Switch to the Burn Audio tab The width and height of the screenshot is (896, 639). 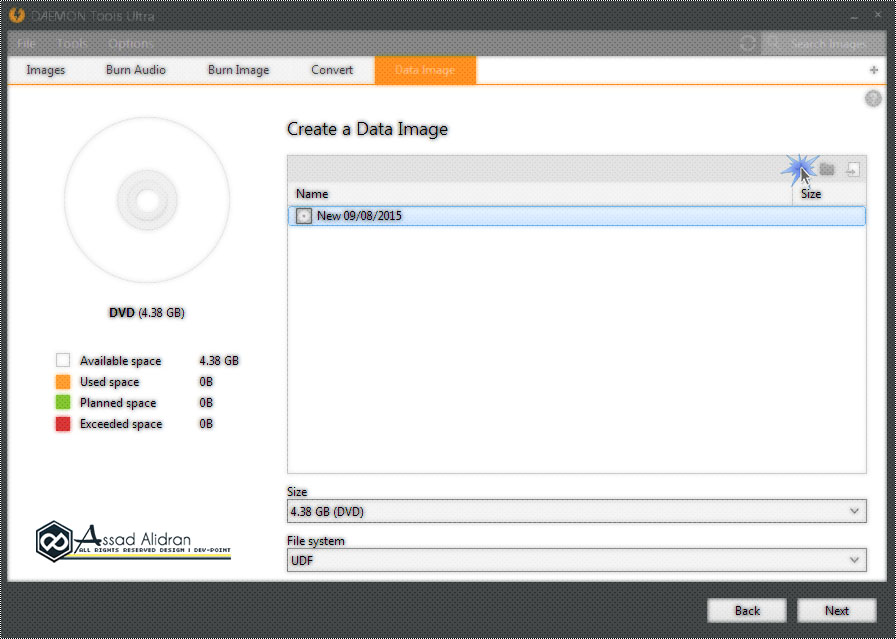[x=135, y=70]
